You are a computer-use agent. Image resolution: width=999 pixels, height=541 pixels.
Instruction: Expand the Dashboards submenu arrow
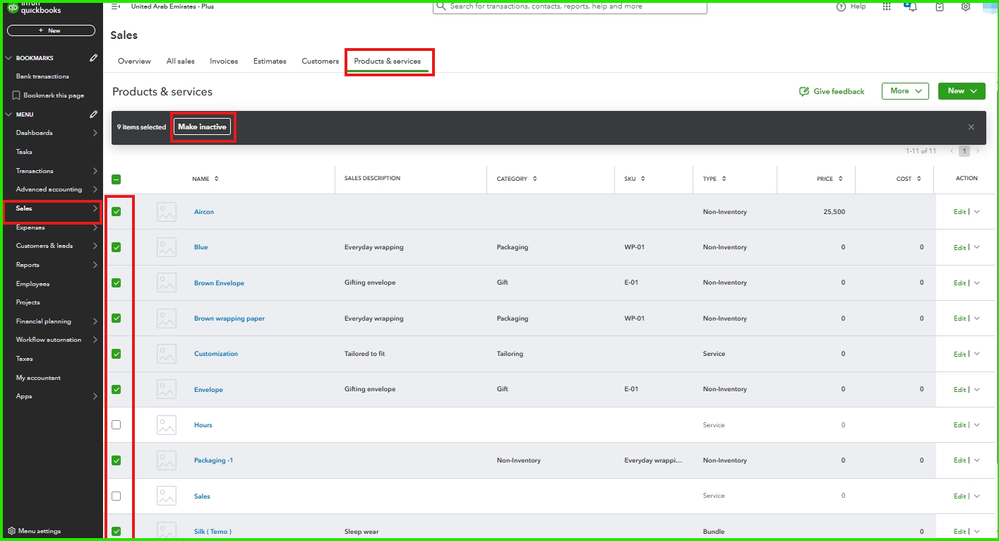[95, 133]
